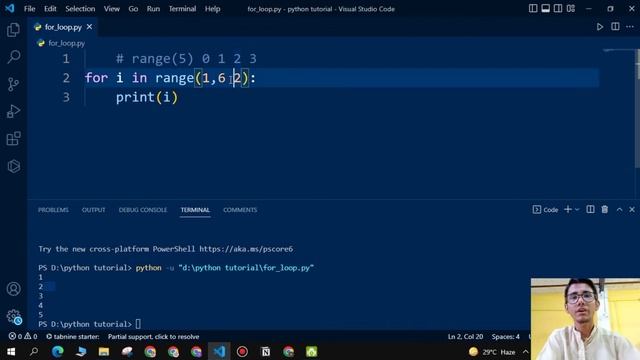Expand the launch profile dropdown arrow
The height and width of the screenshot is (360, 640).
(577, 209)
